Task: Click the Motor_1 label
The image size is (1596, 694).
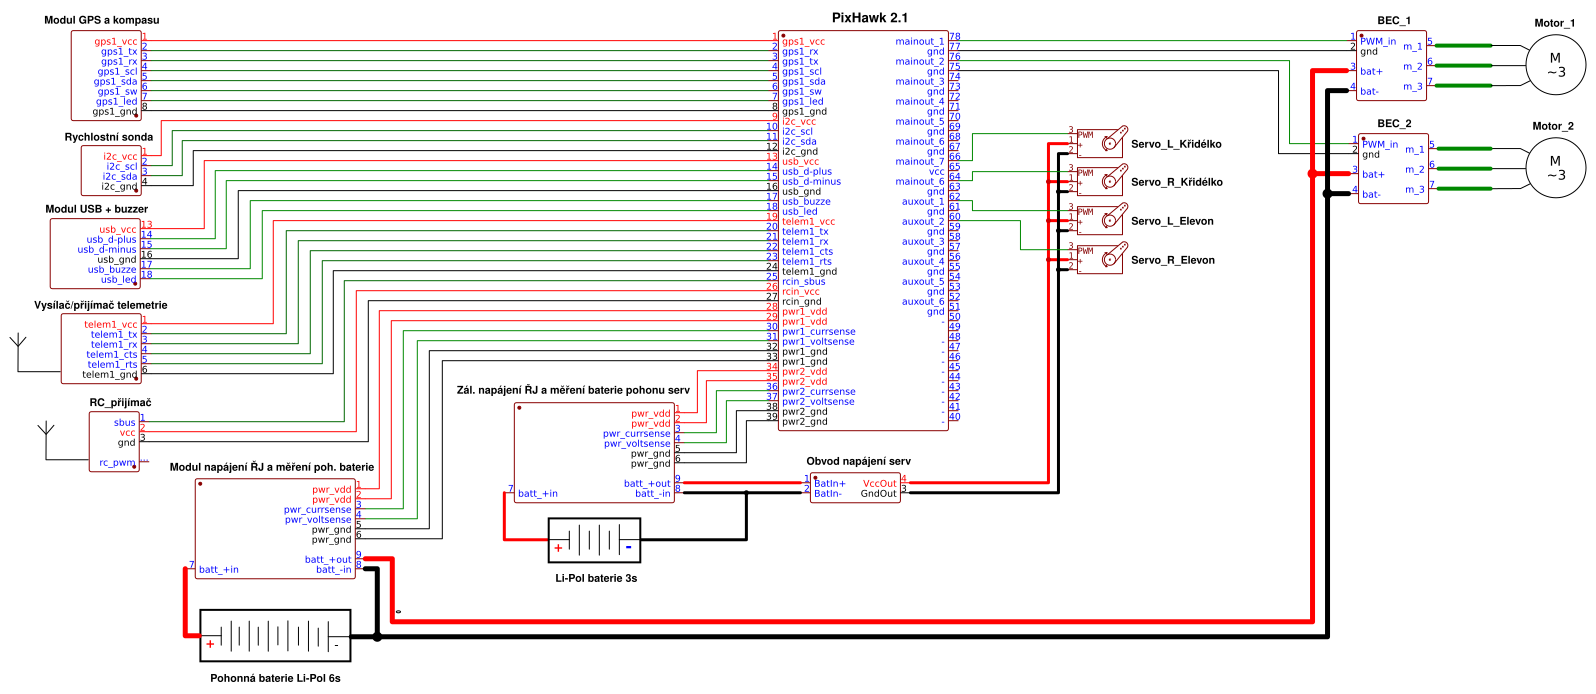Action: point(1554,23)
